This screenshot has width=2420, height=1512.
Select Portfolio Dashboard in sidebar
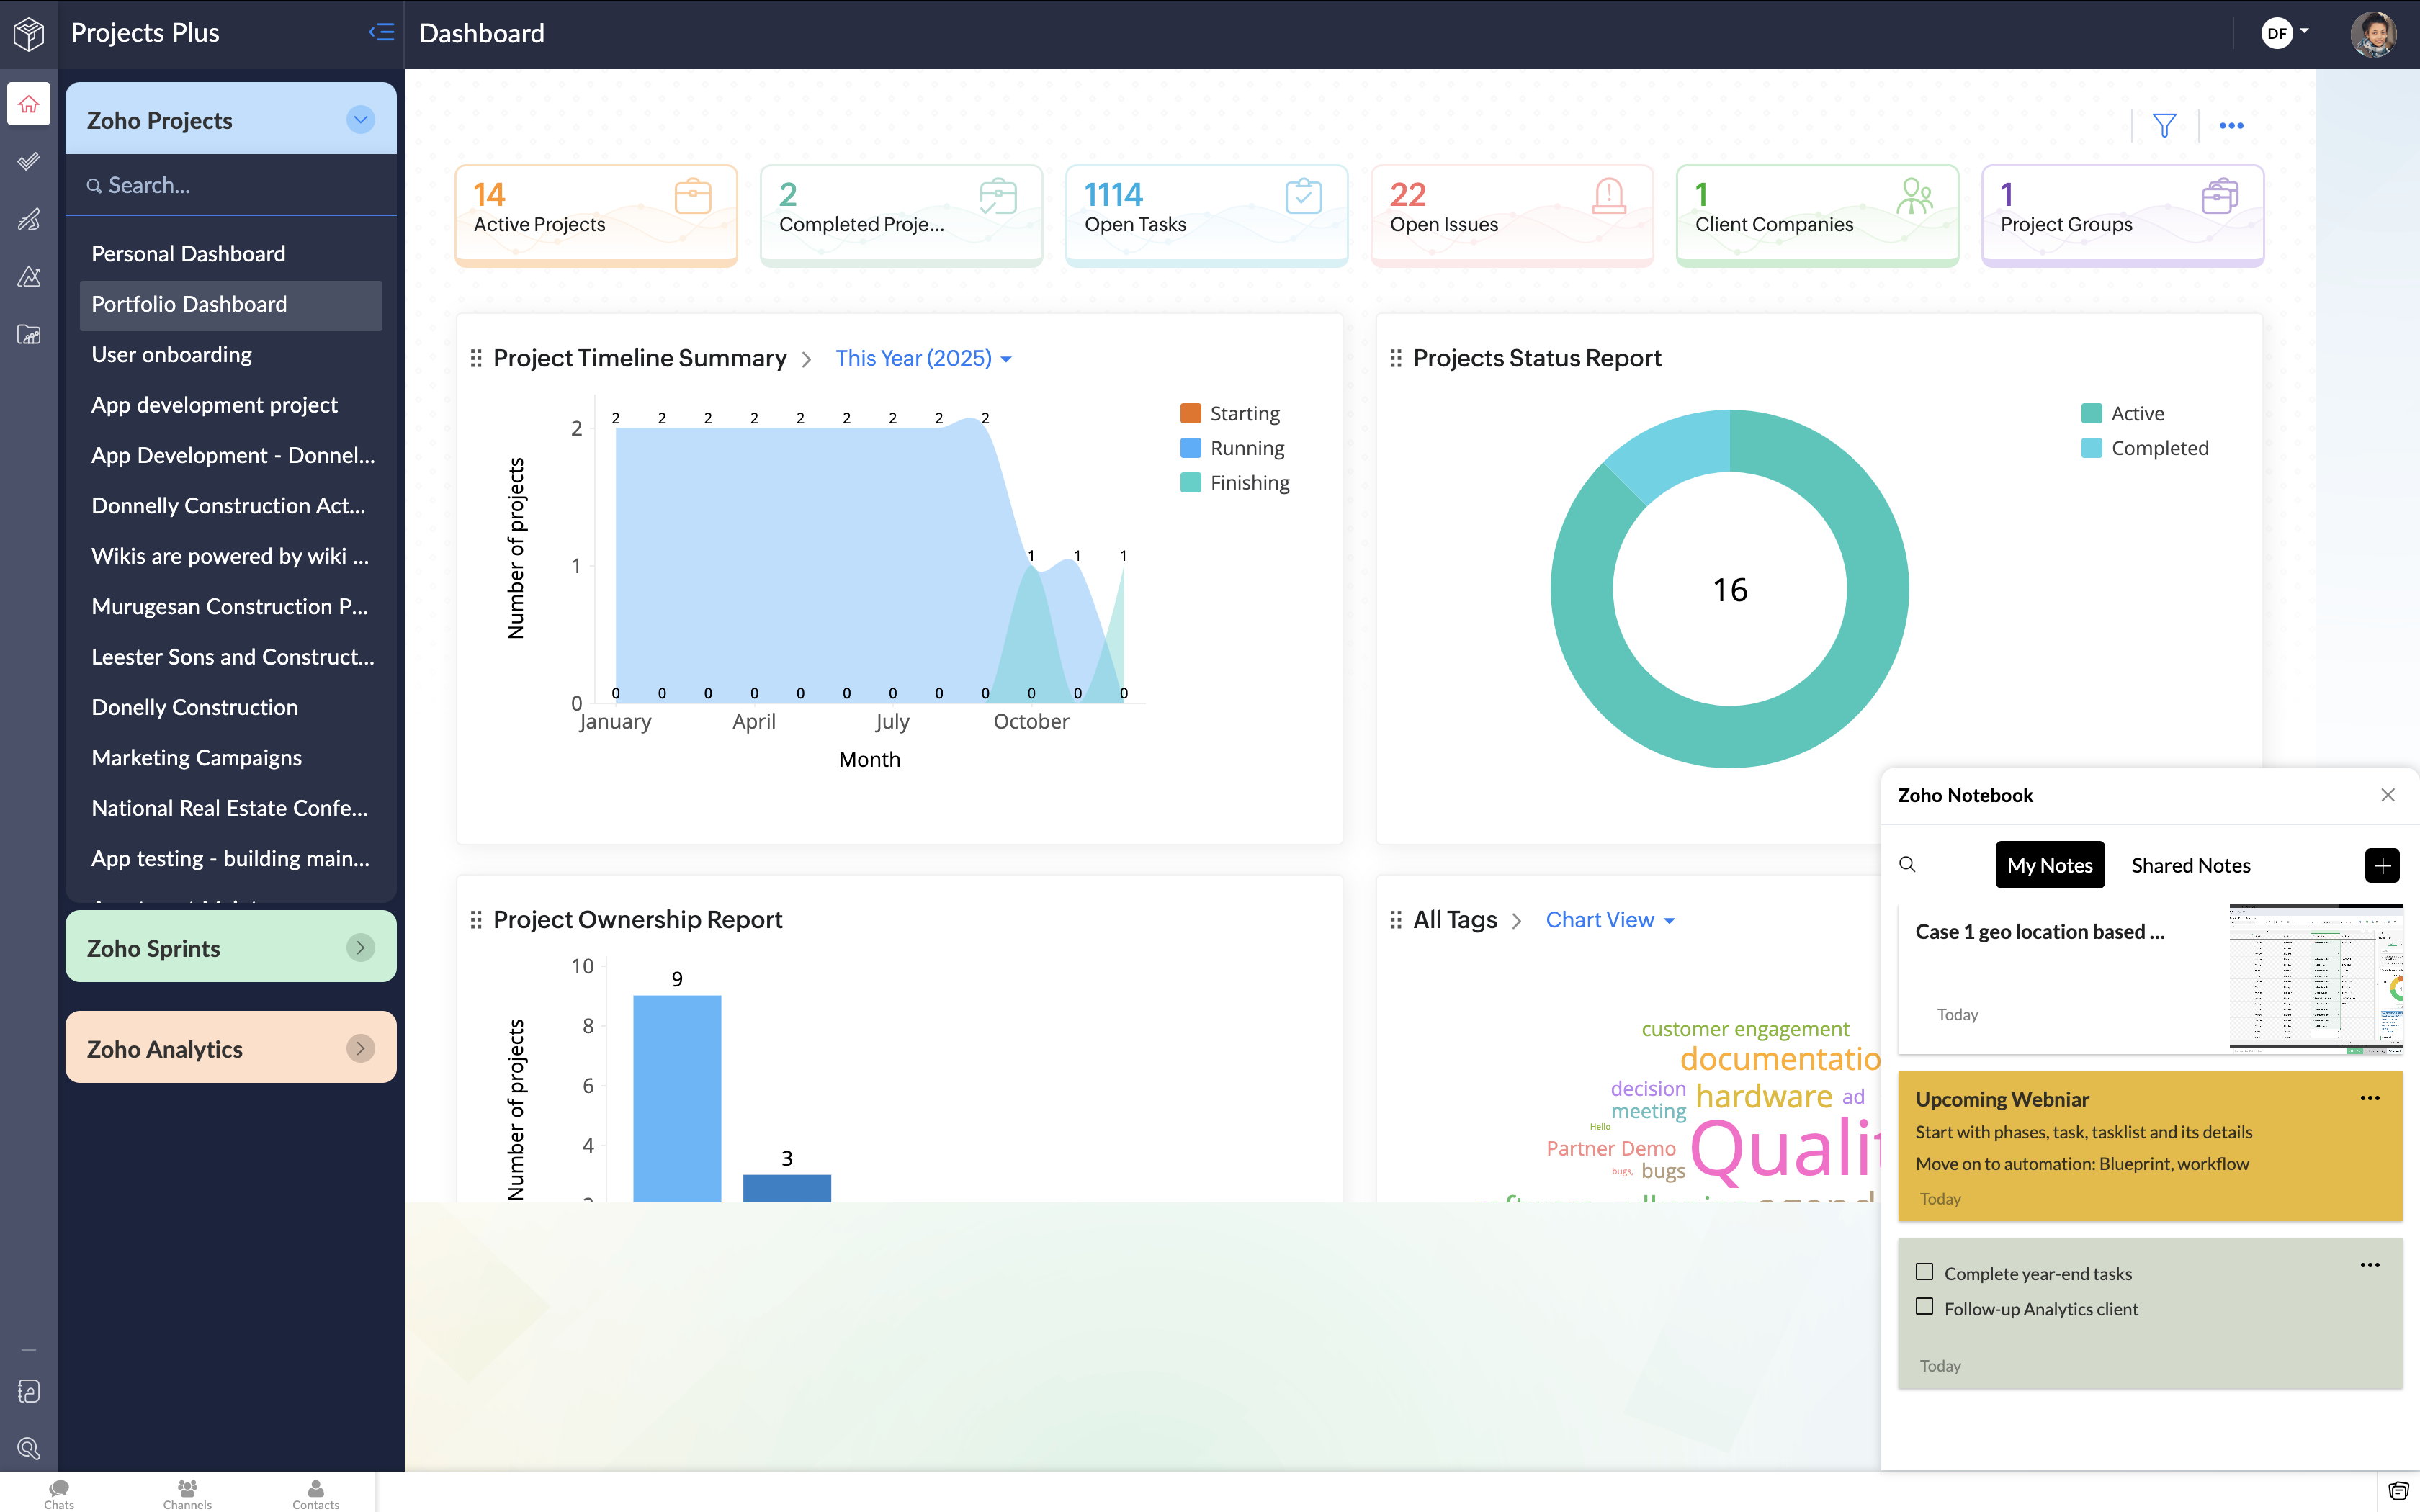click(x=231, y=304)
